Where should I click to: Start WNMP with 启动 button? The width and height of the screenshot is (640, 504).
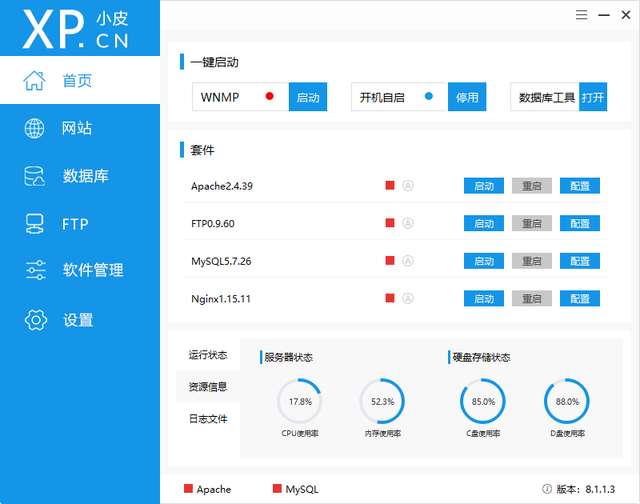tap(308, 97)
